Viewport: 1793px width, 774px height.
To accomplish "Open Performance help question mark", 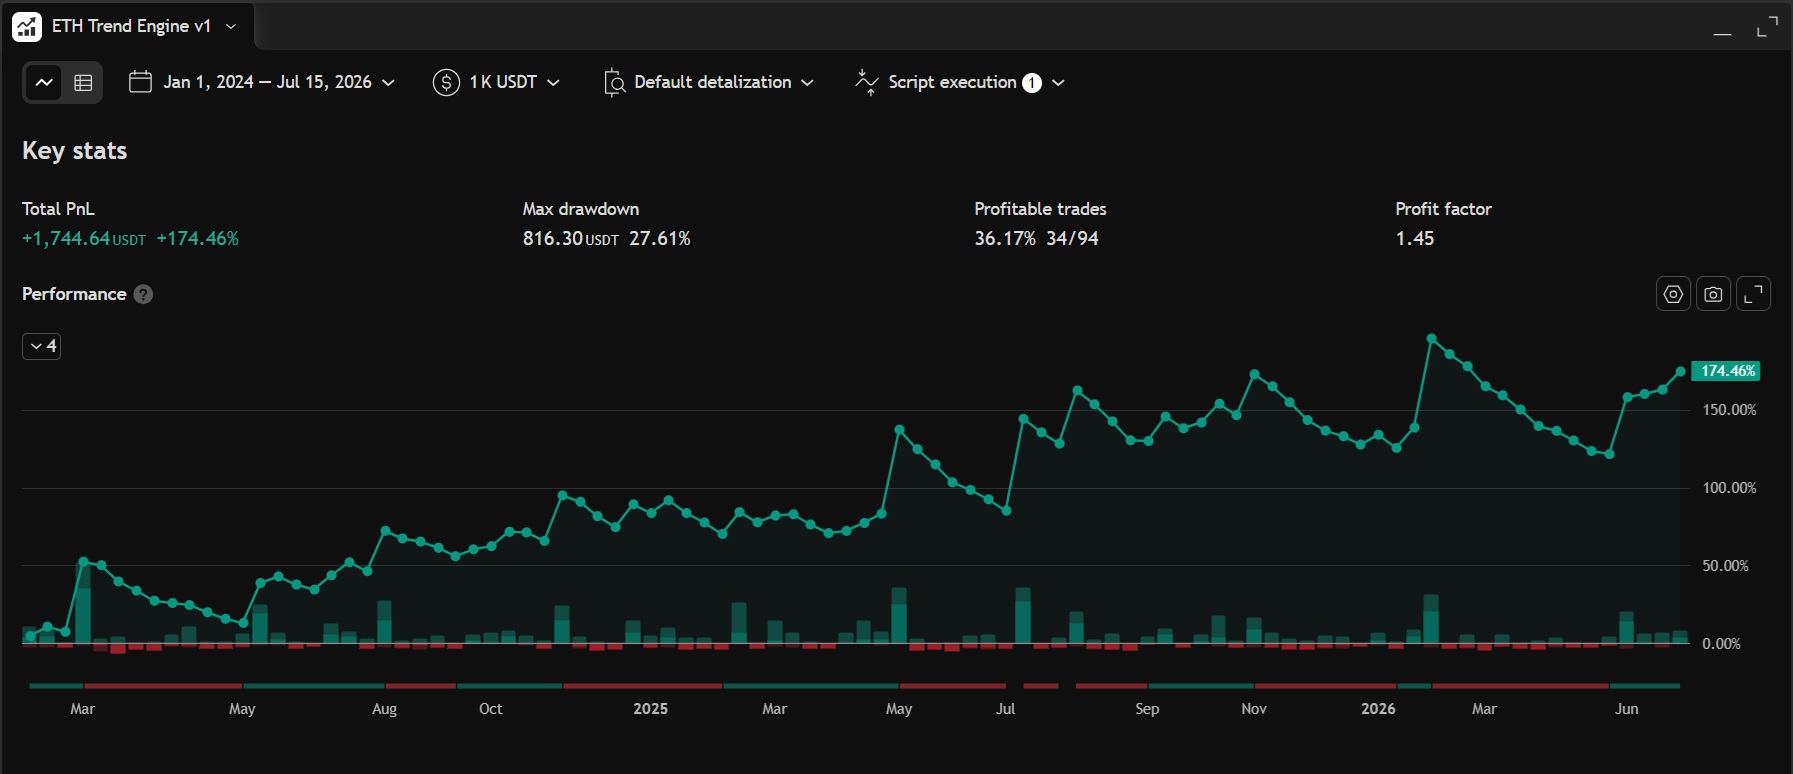I will click(143, 294).
